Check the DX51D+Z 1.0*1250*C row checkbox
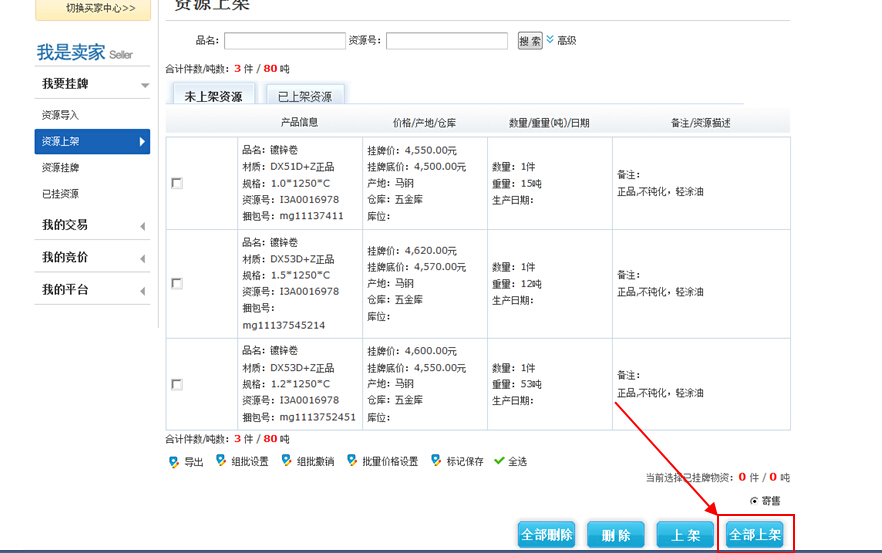Screen dimensions: 882x553 coord(177,183)
